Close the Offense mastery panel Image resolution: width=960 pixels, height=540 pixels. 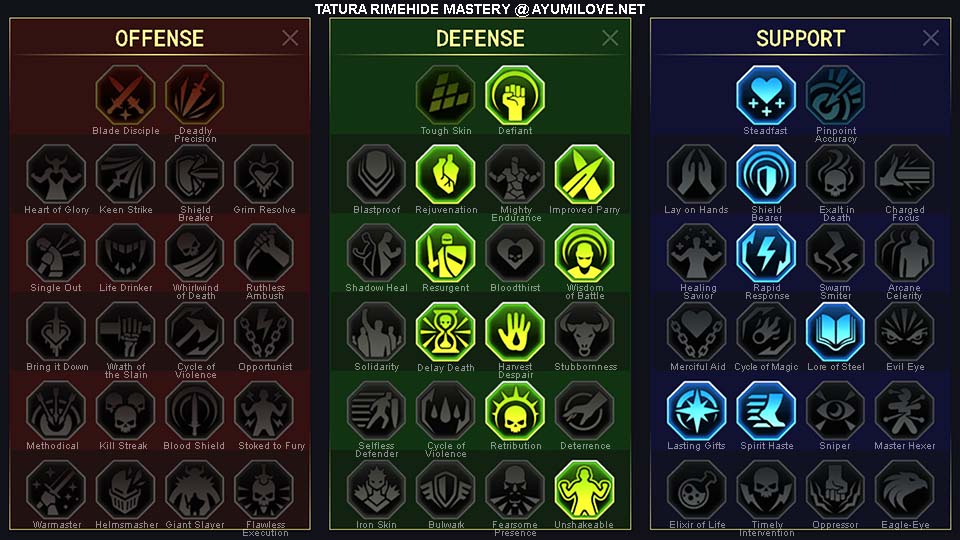290,38
